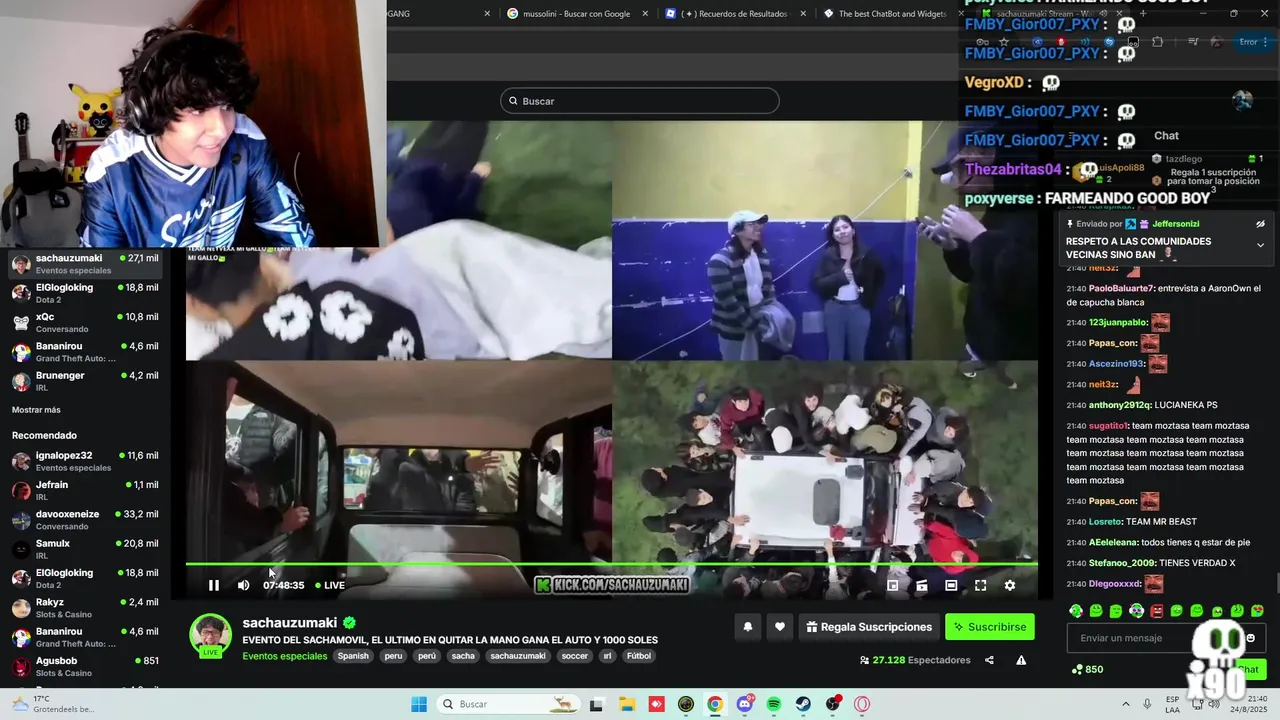The height and width of the screenshot is (720, 1280).
Task: Open sachauzumaki channel avatar
Action: 211,635
